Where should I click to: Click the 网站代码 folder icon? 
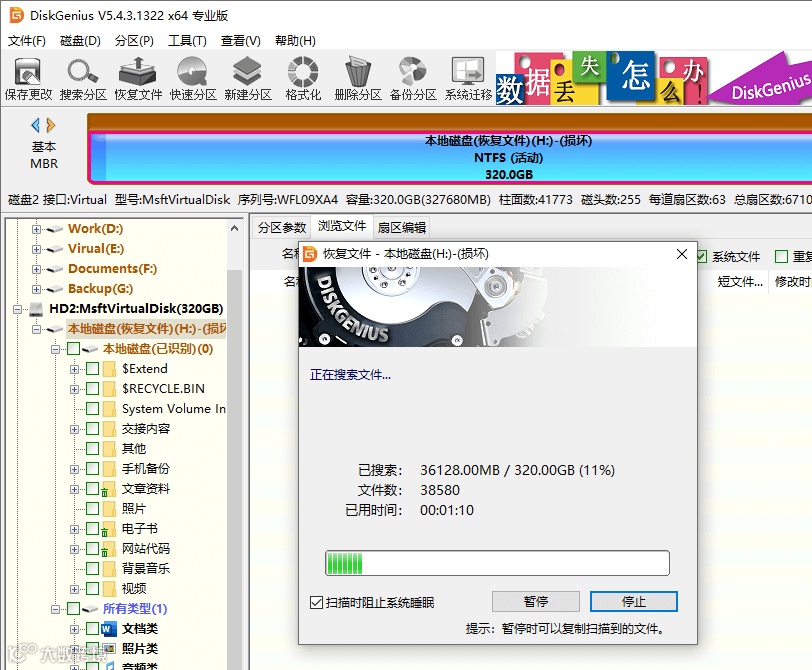tap(108, 549)
